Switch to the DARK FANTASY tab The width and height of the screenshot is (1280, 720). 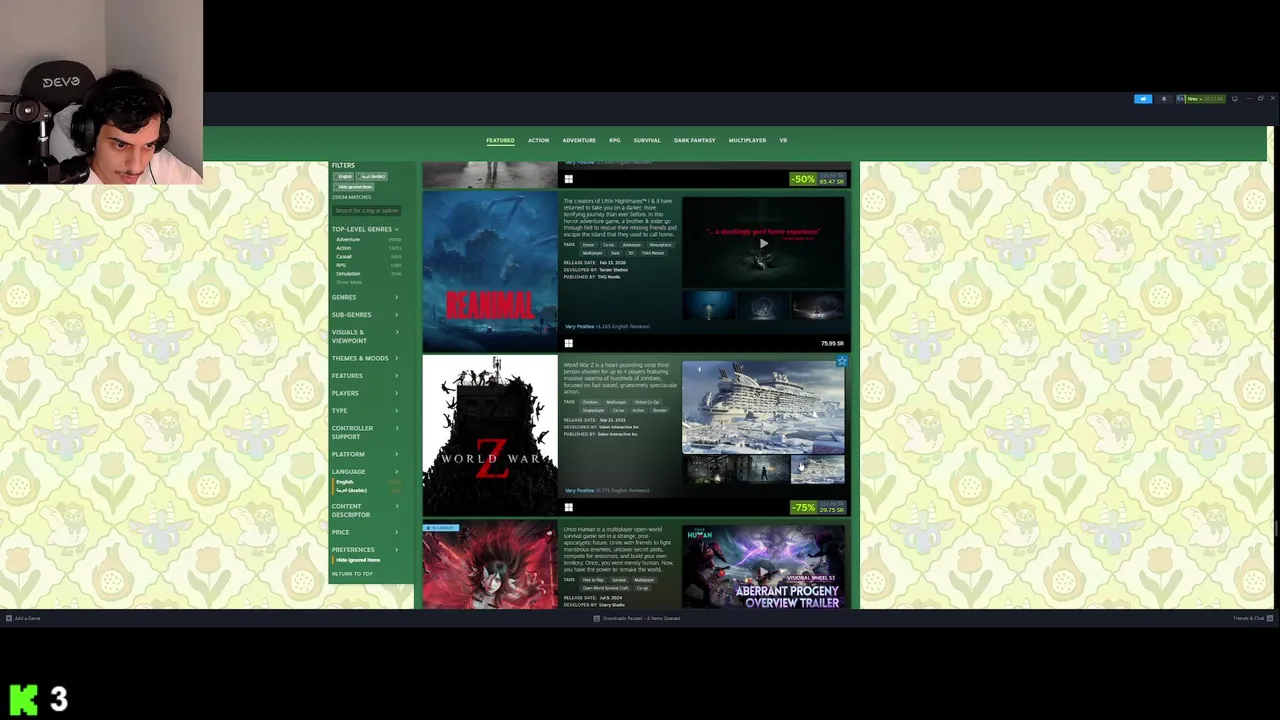(x=694, y=141)
